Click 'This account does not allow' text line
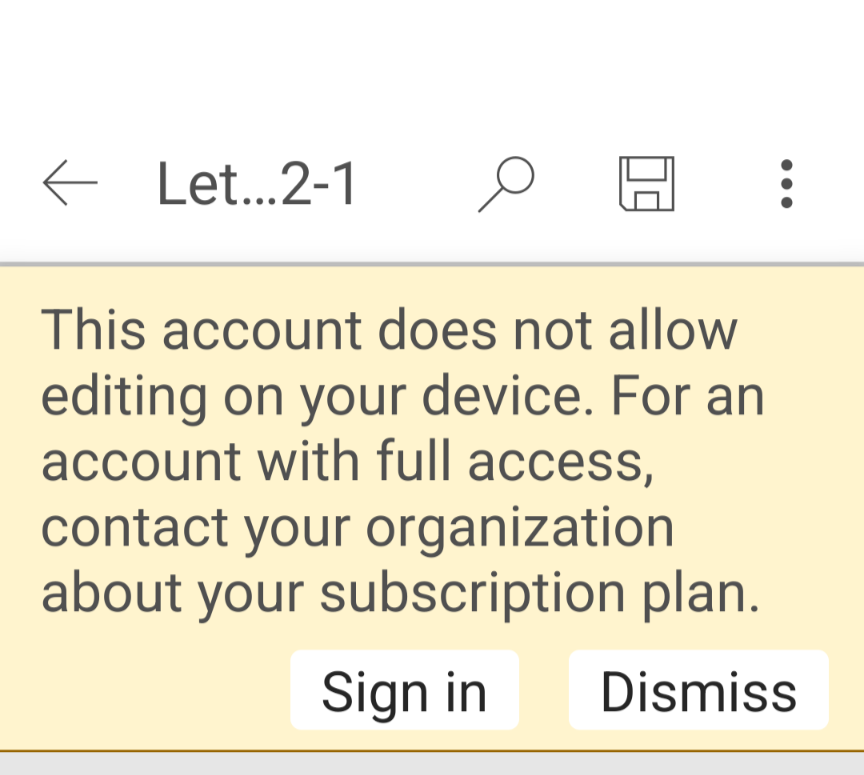Image resolution: width=864 pixels, height=775 pixels. (x=389, y=329)
